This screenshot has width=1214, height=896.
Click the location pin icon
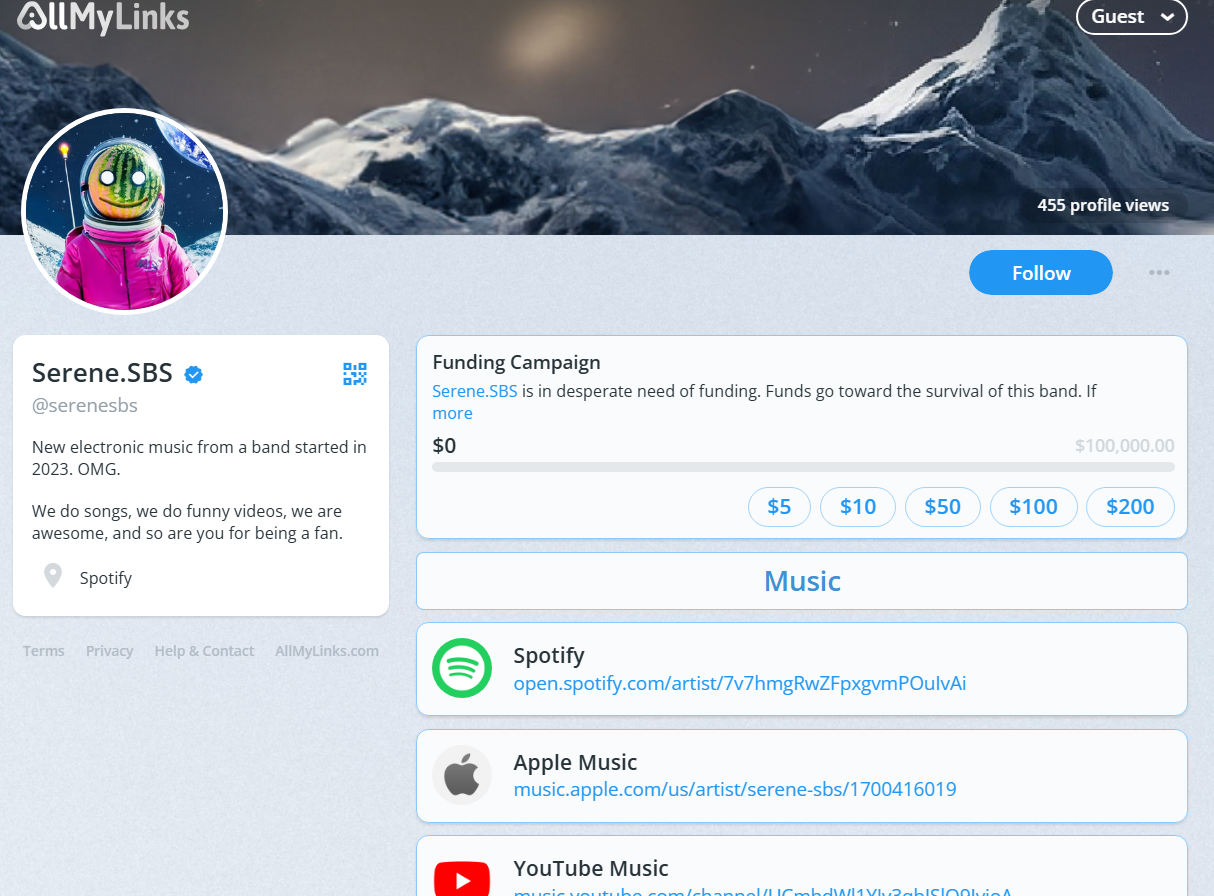tap(53, 576)
